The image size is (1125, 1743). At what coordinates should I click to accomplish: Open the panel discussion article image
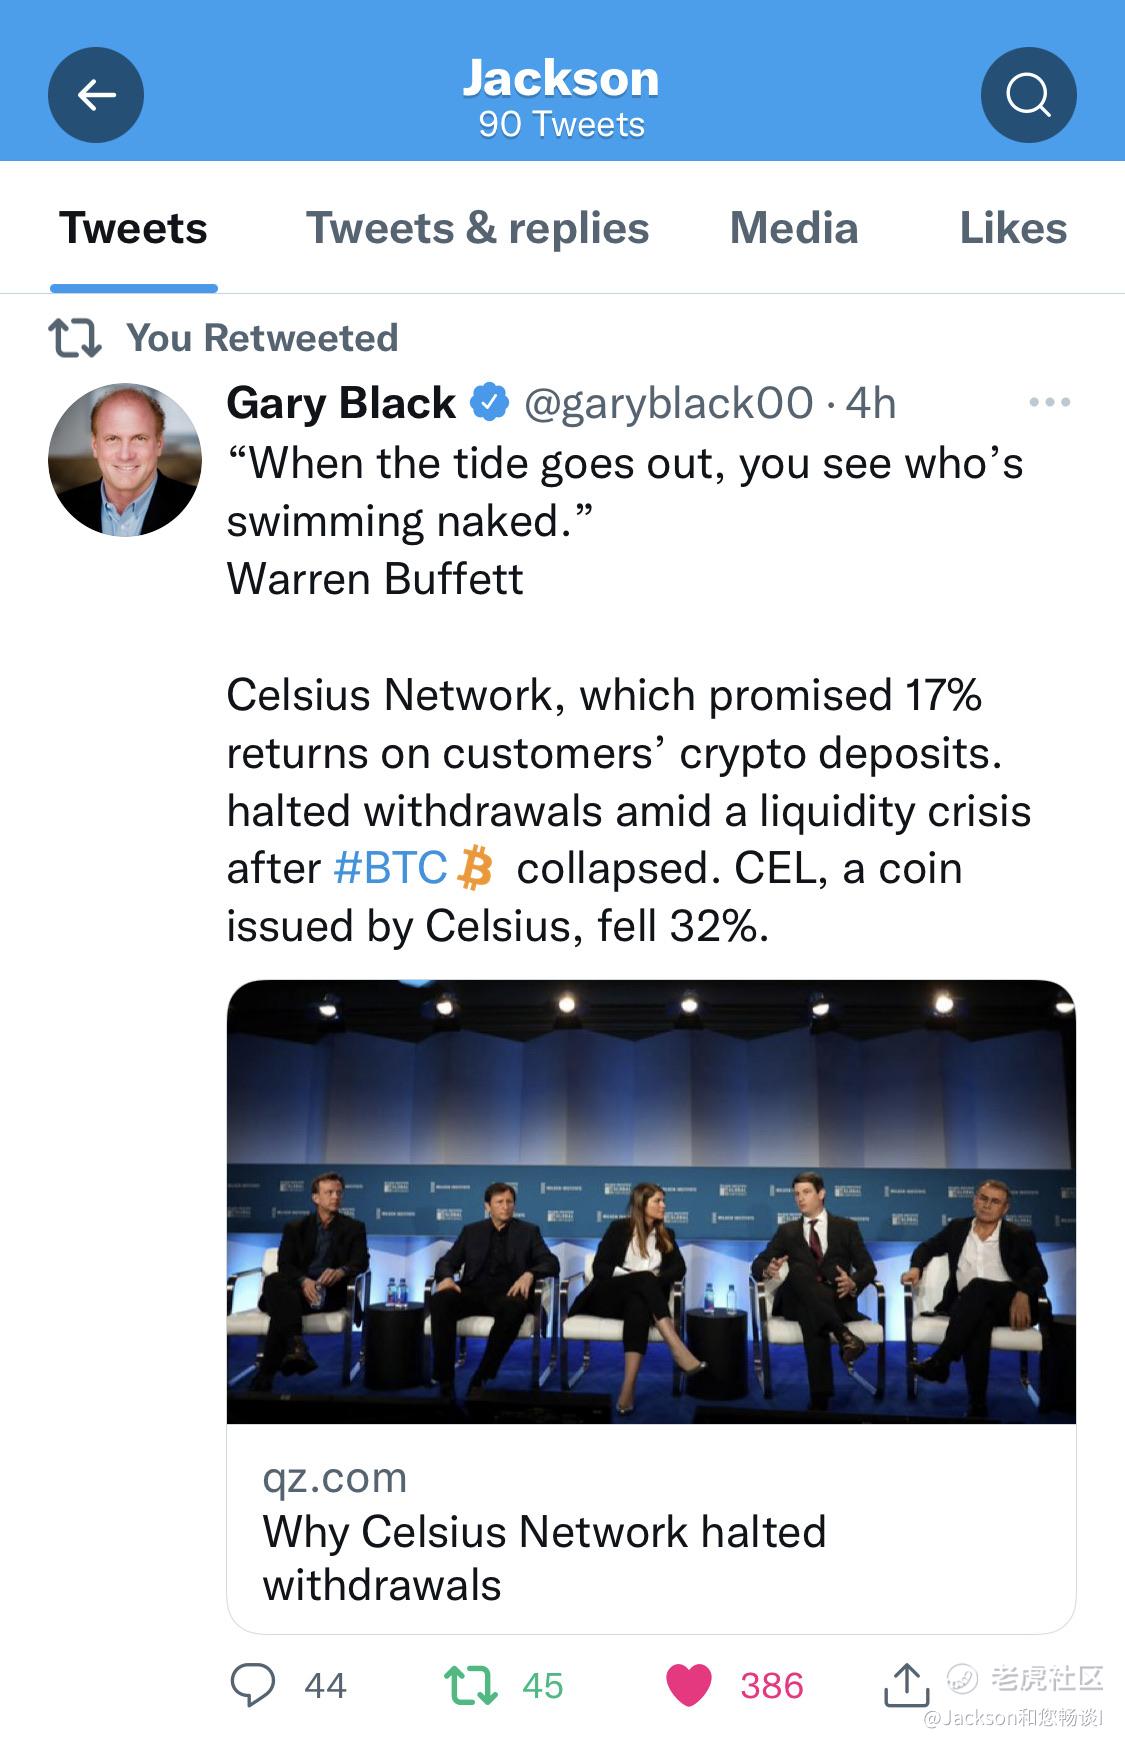tap(651, 1201)
